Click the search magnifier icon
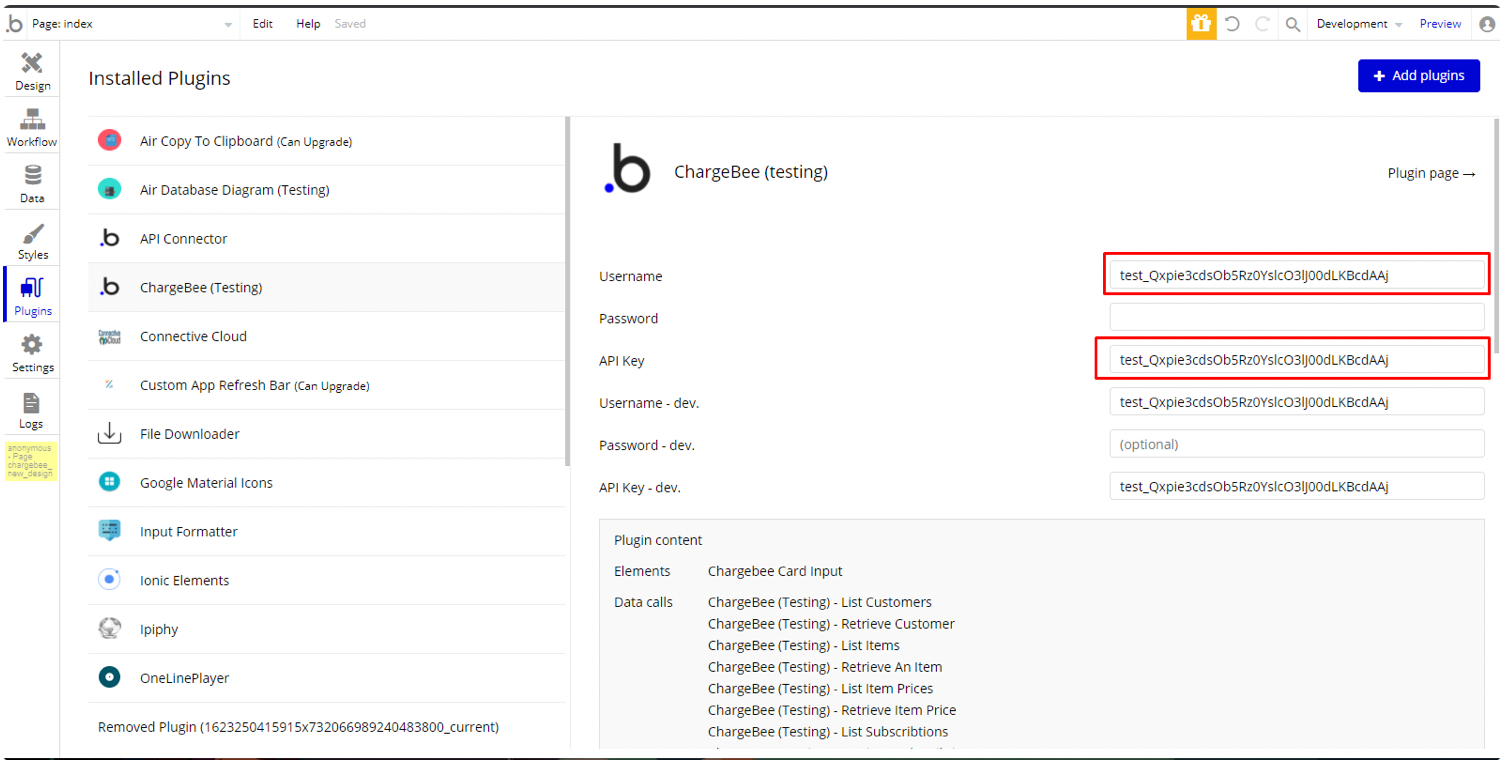 tap(1293, 24)
